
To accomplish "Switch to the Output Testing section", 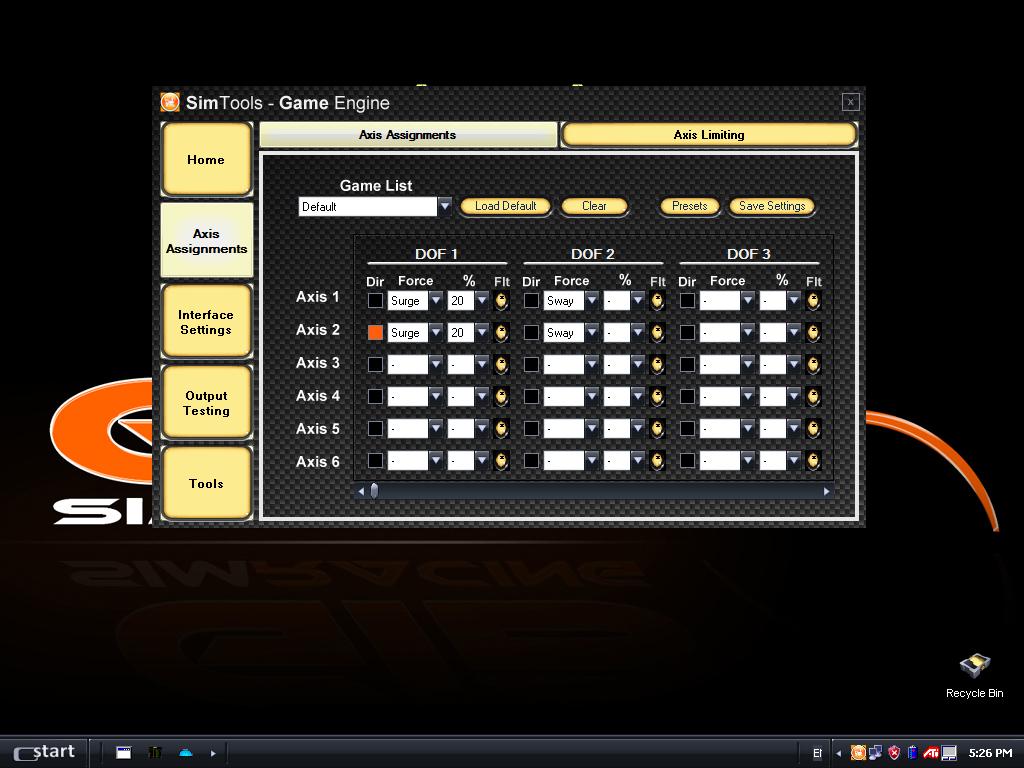I will tap(206, 403).
